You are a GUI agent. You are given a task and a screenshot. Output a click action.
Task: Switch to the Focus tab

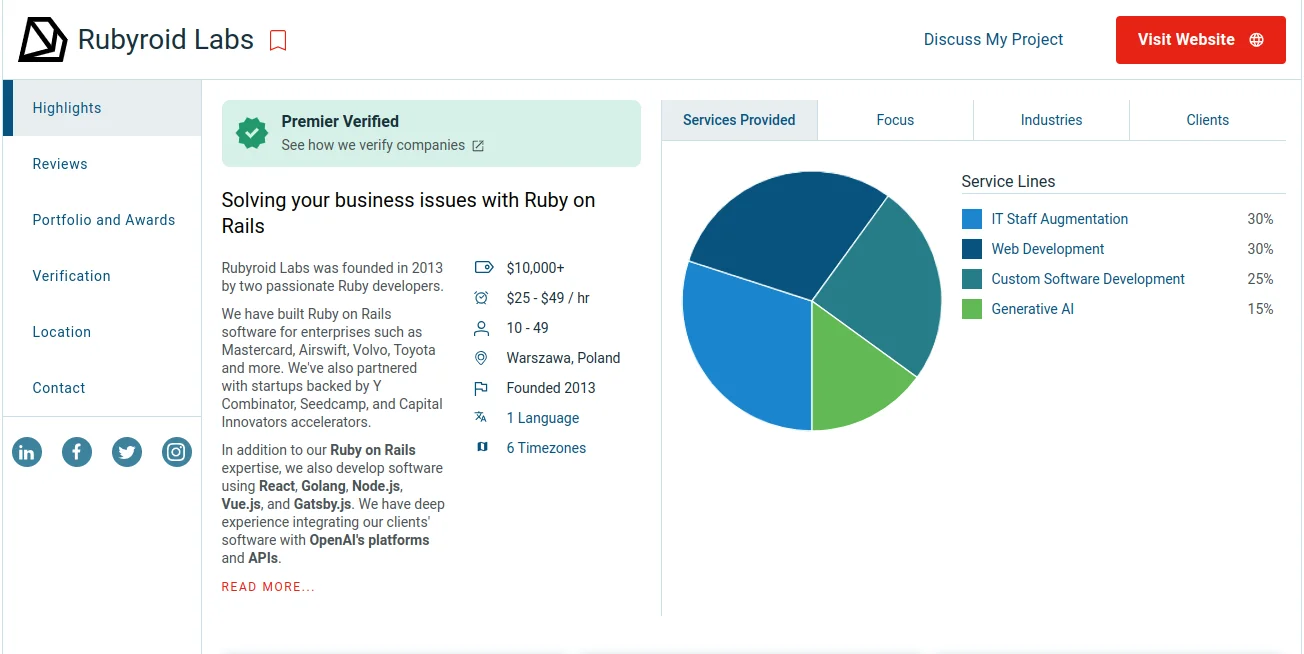895,120
